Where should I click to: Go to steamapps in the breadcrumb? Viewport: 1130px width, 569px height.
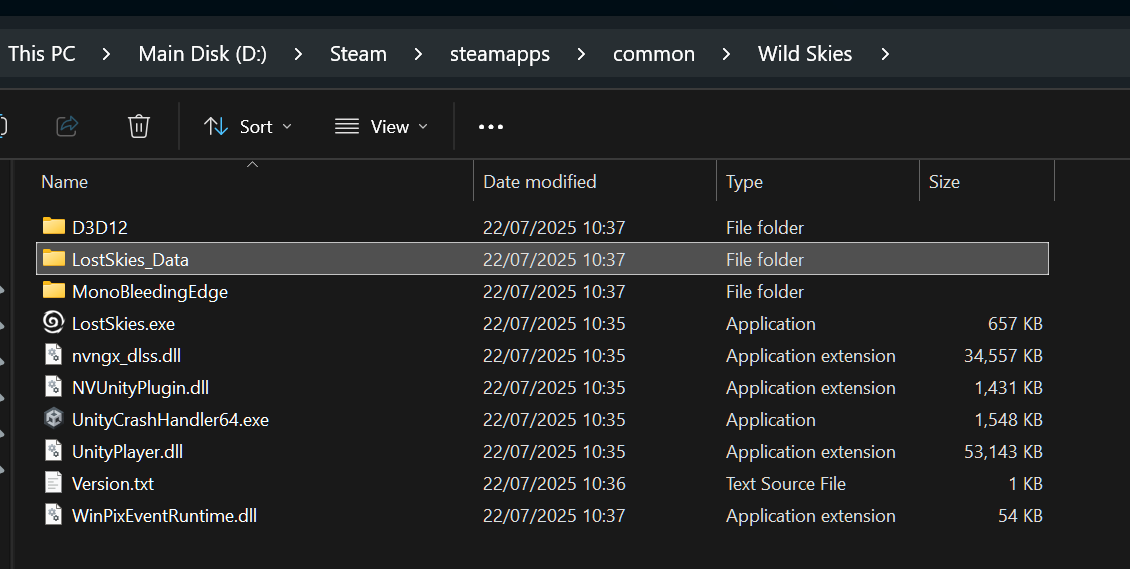click(500, 54)
